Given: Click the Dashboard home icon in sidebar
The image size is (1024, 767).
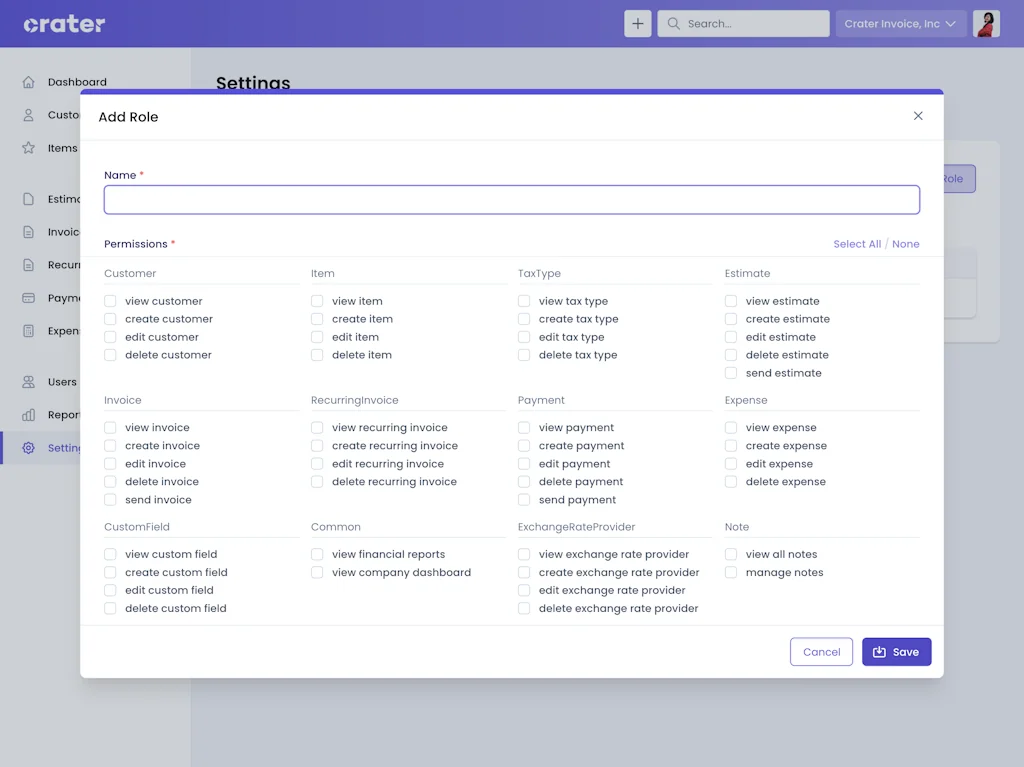Looking at the screenshot, I should click(x=28, y=82).
